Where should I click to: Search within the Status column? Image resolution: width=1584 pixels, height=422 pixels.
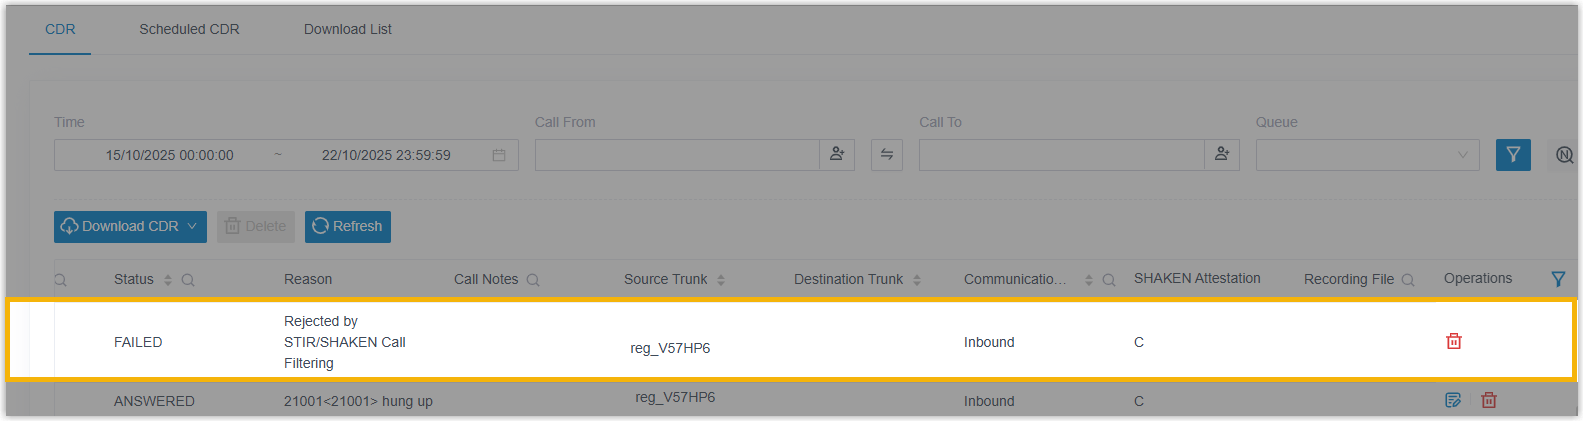(x=188, y=280)
